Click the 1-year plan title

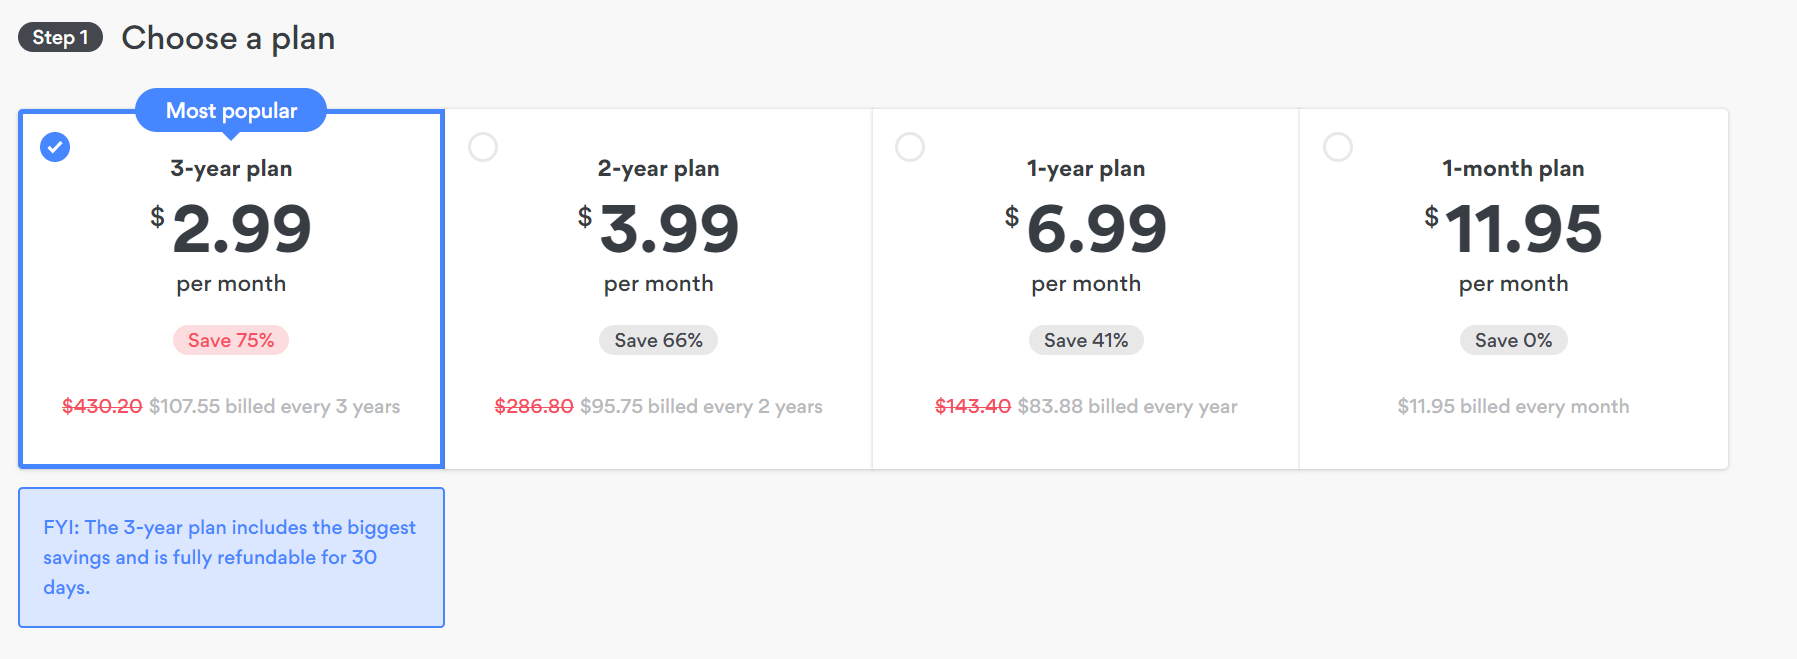point(1086,169)
